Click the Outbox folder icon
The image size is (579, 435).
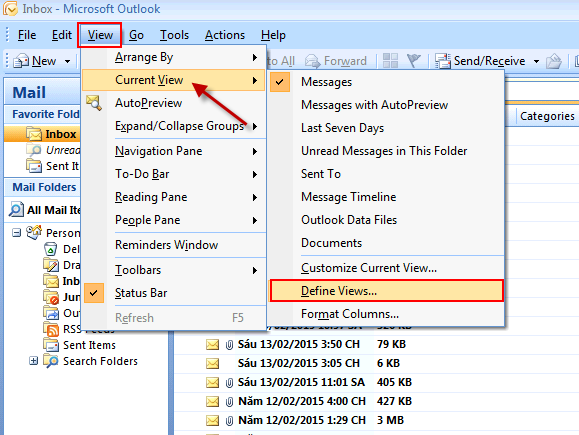pos(51,313)
